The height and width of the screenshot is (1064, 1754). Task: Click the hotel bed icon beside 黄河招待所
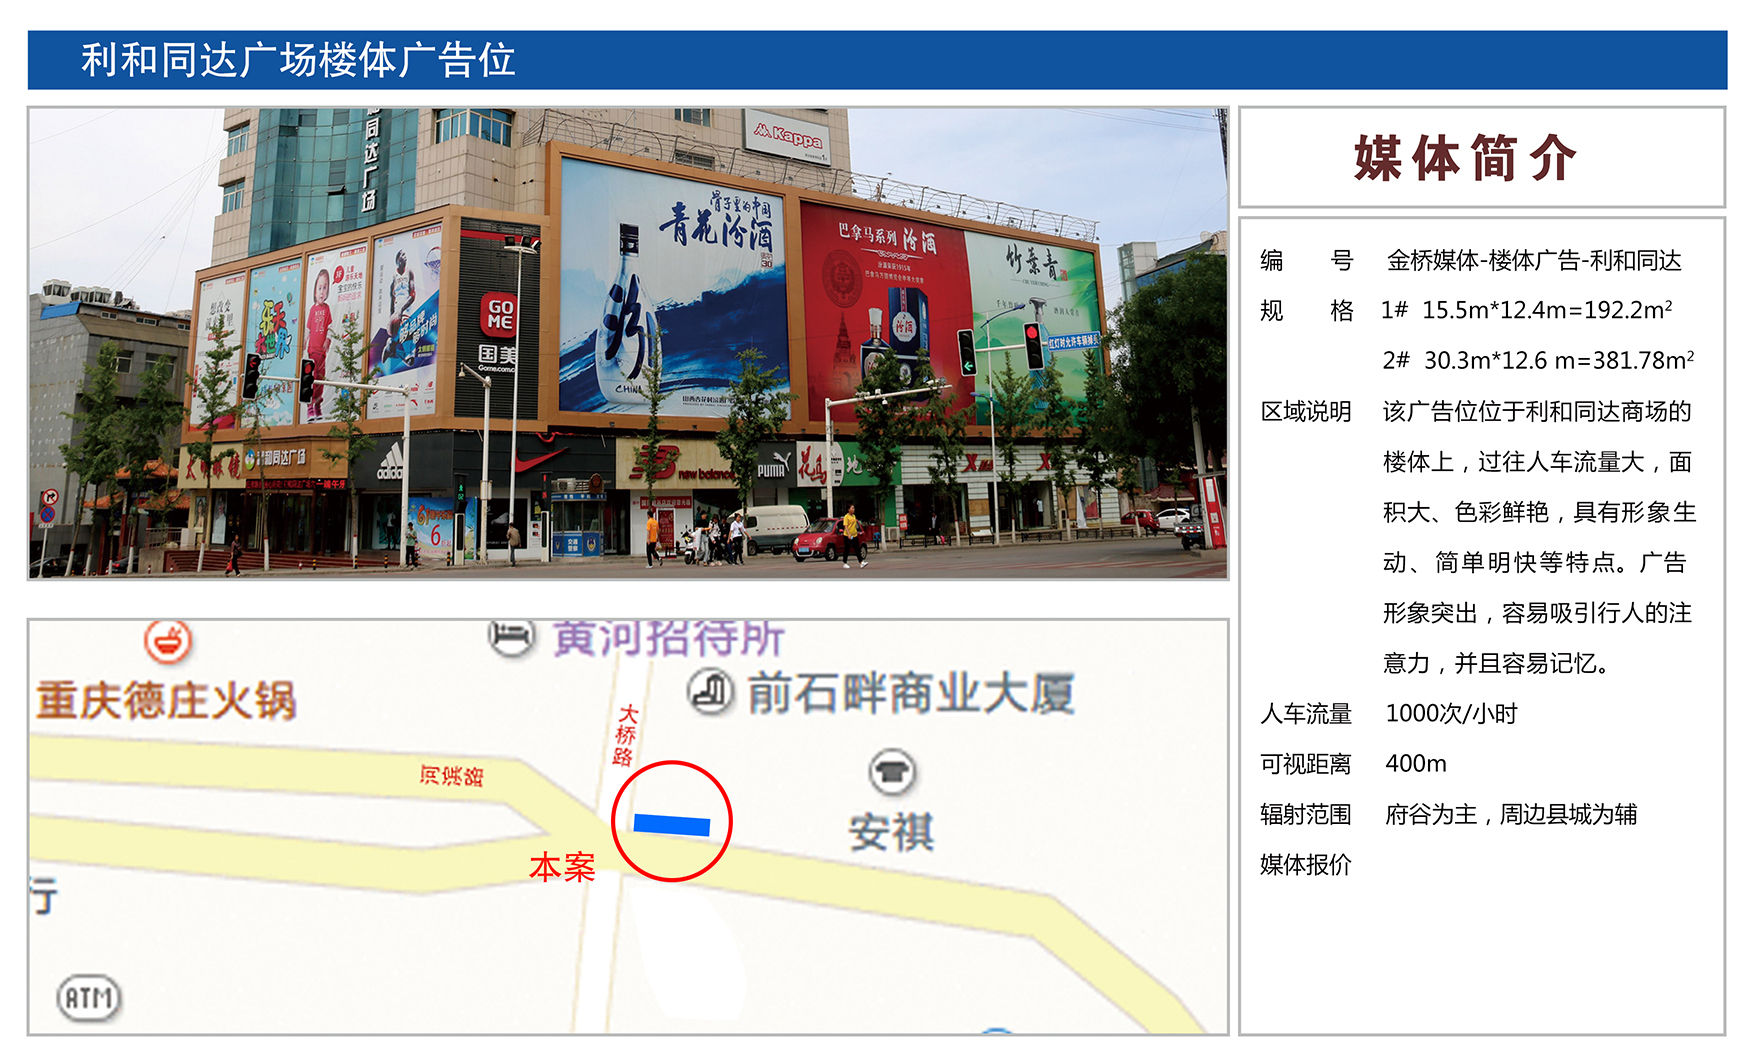(x=512, y=637)
